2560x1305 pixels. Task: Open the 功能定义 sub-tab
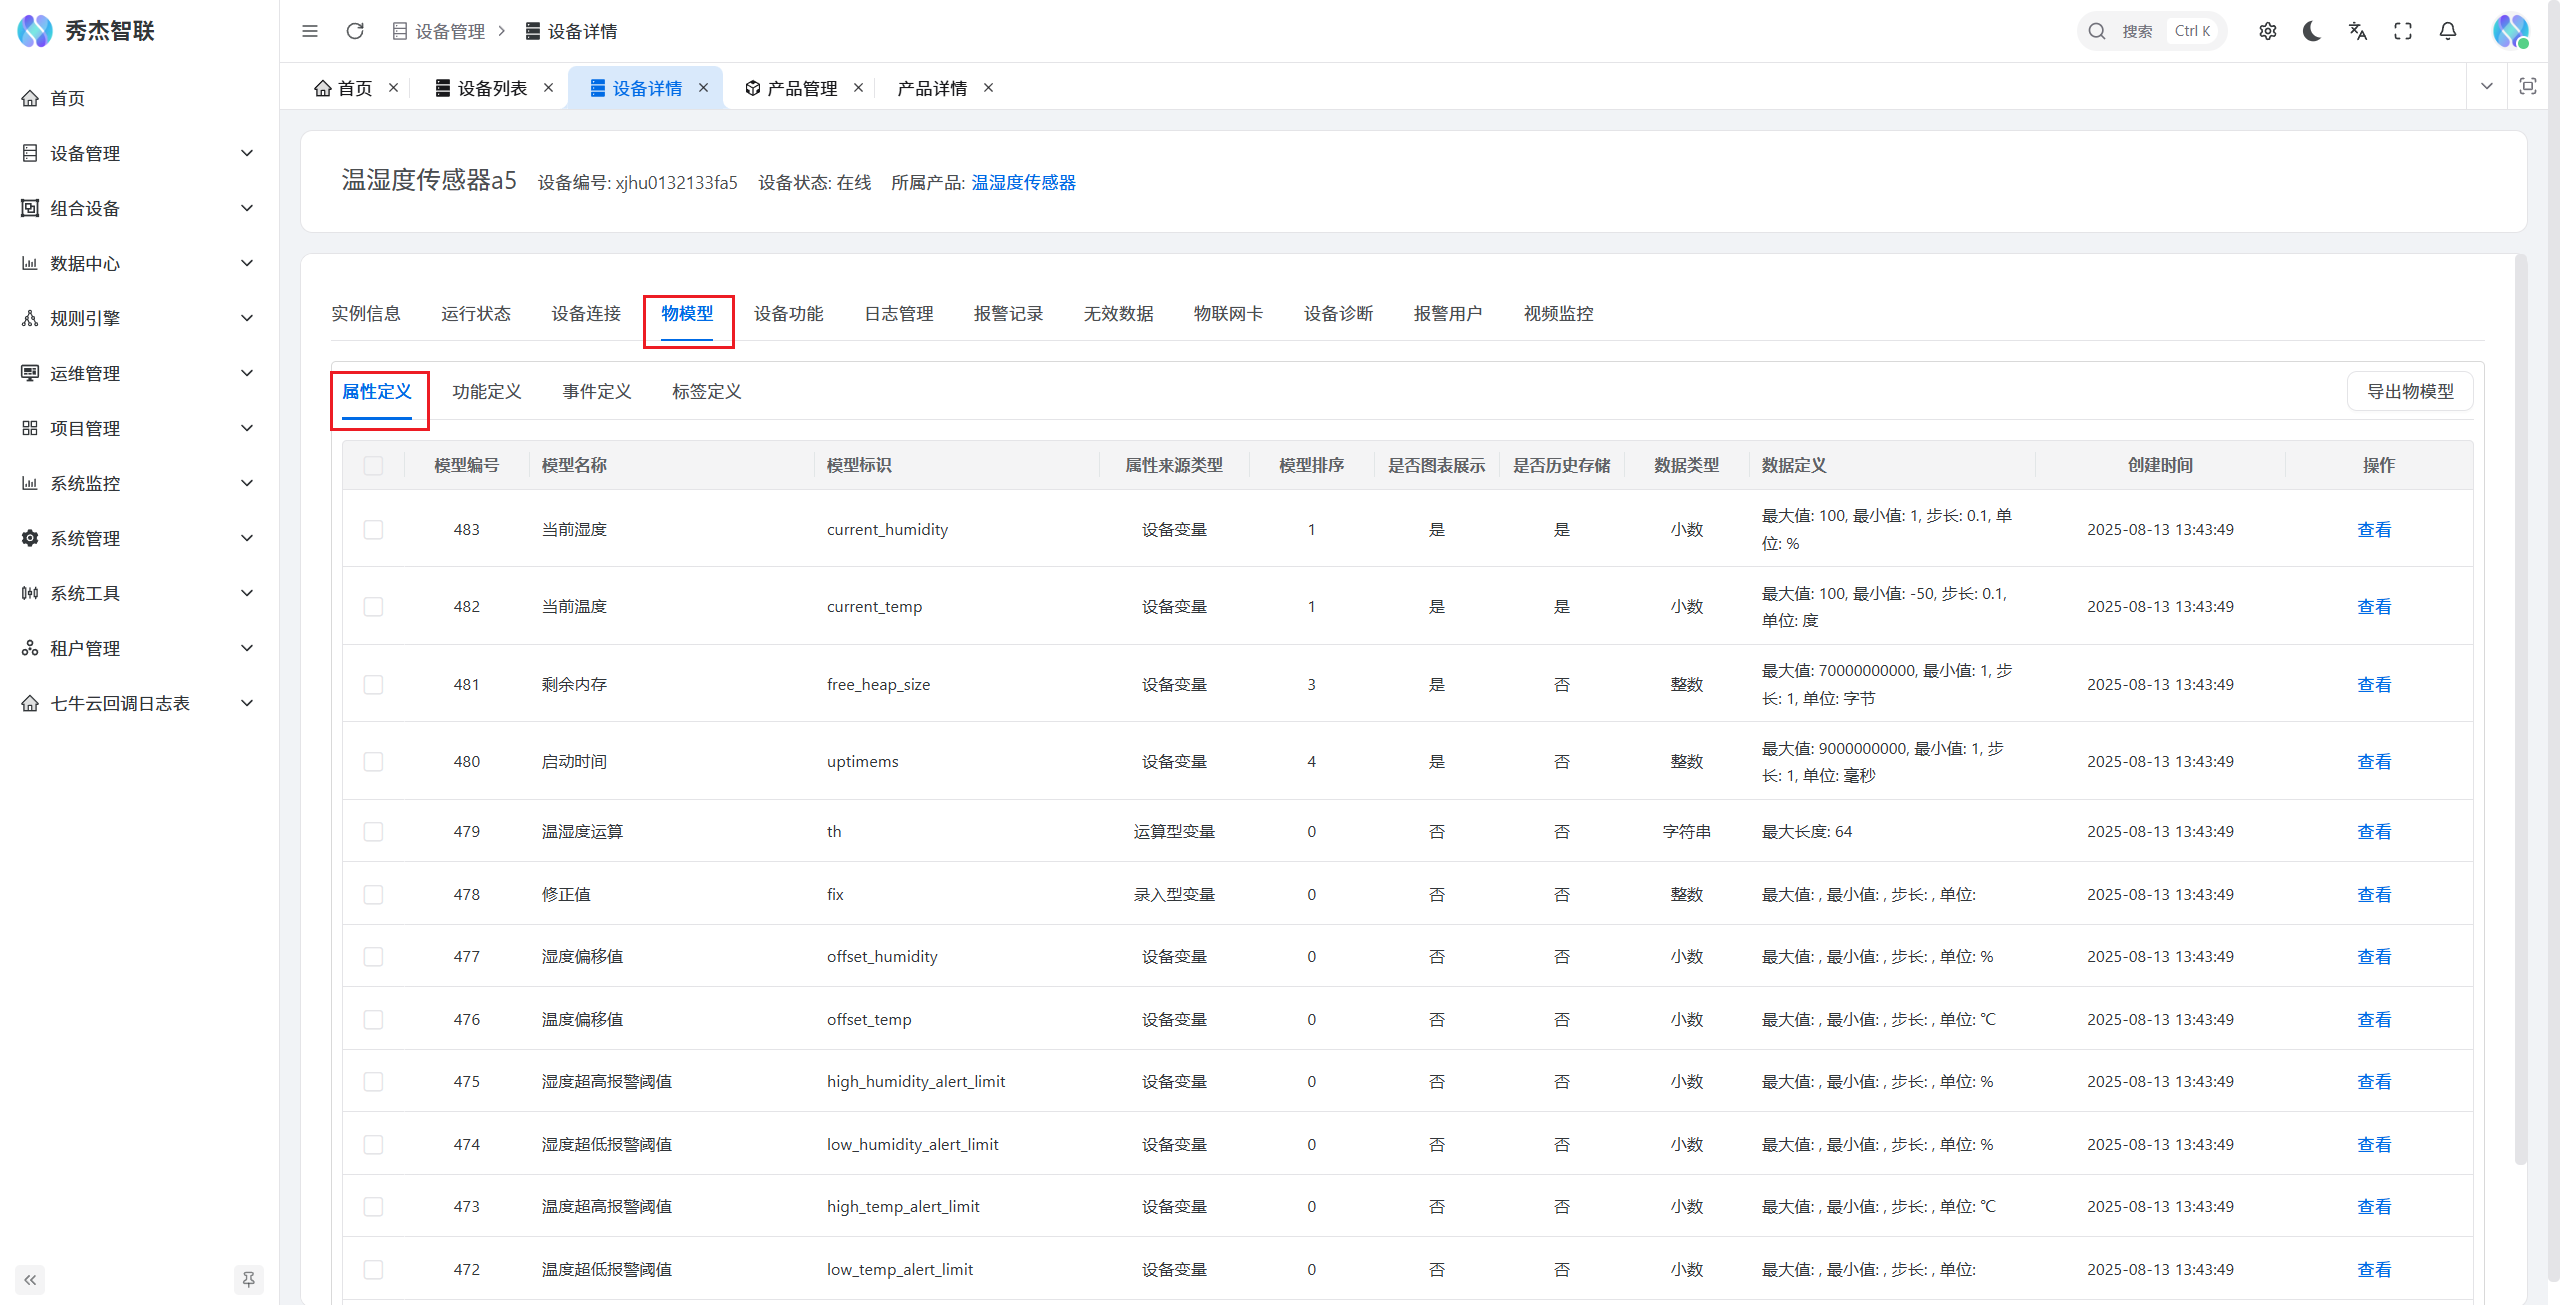(x=486, y=392)
